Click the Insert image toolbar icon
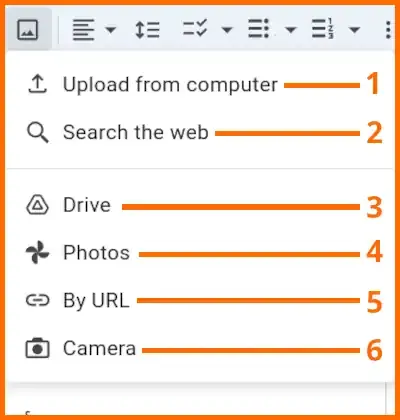The image size is (400, 420). 28,30
